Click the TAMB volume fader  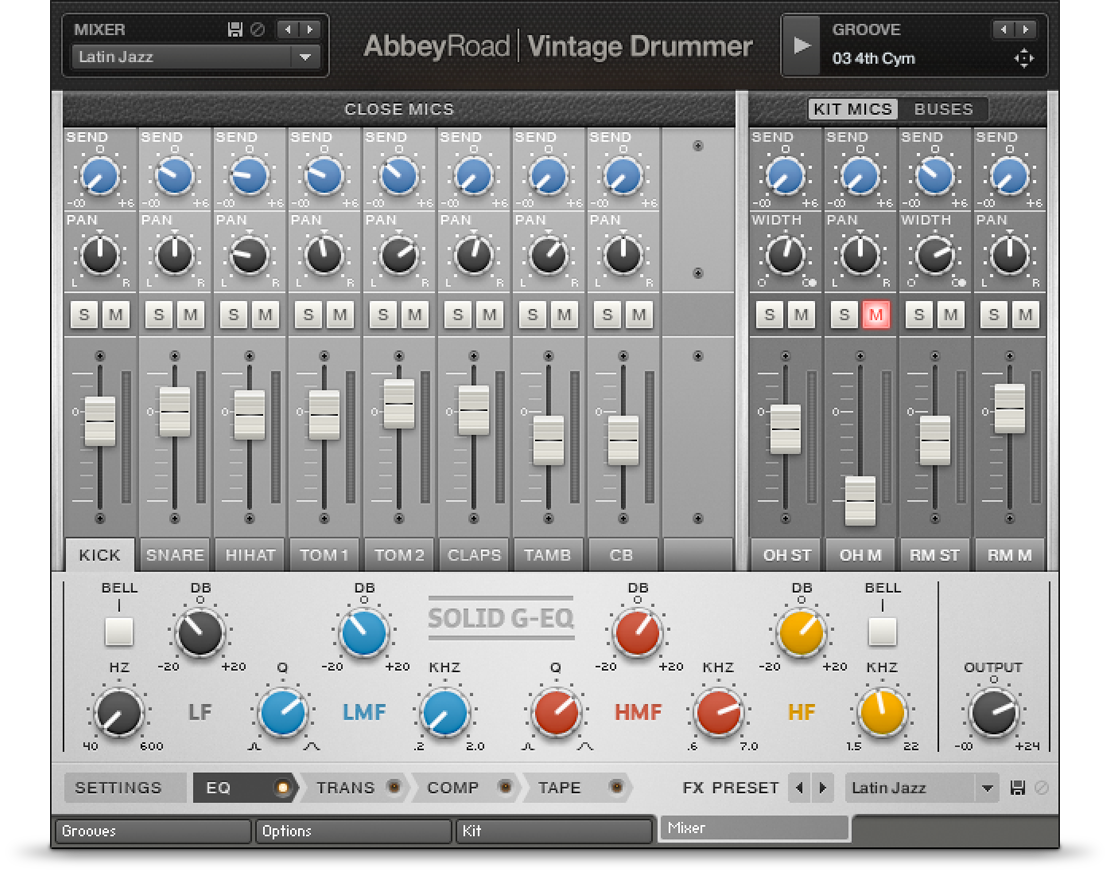pyautogui.click(x=548, y=440)
